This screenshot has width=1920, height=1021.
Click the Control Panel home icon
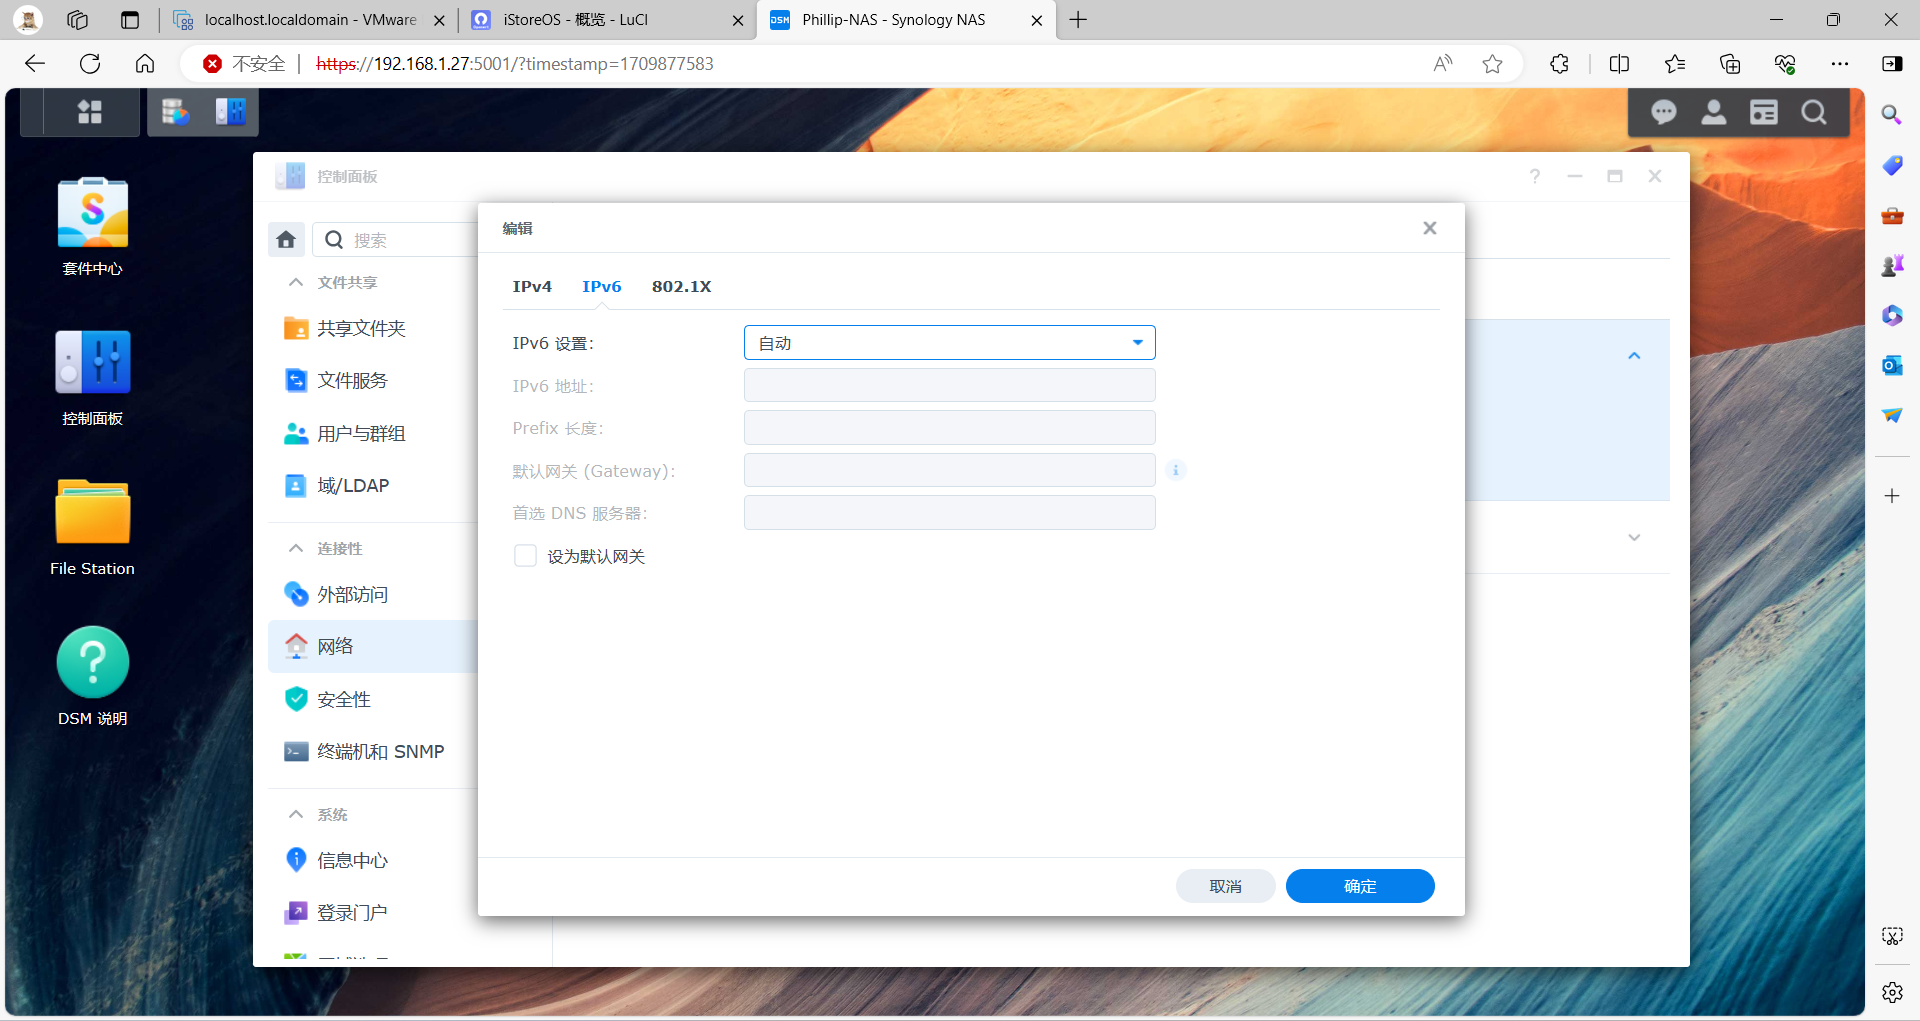coord(286,240)
